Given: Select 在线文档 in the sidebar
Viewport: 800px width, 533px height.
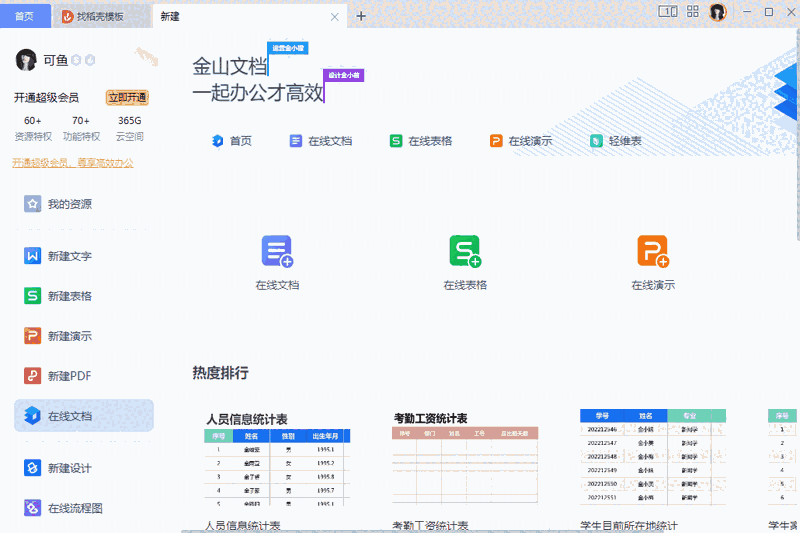Looking at the screenshot, I should 84,416.
